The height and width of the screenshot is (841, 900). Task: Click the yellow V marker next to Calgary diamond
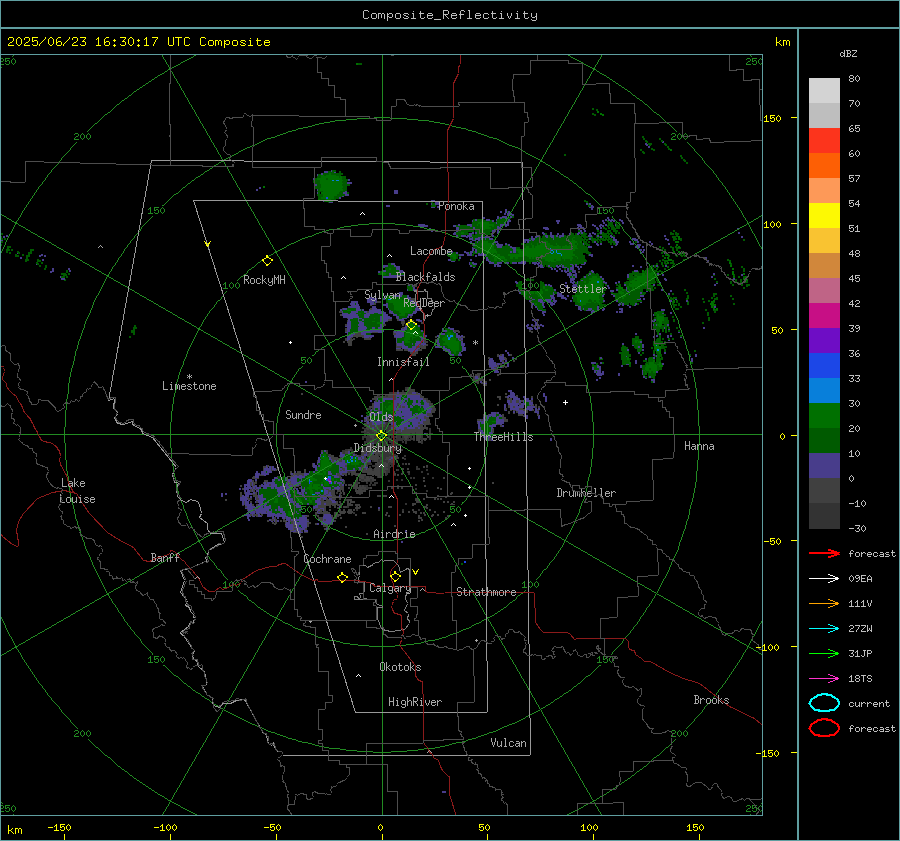coord(416,572)
